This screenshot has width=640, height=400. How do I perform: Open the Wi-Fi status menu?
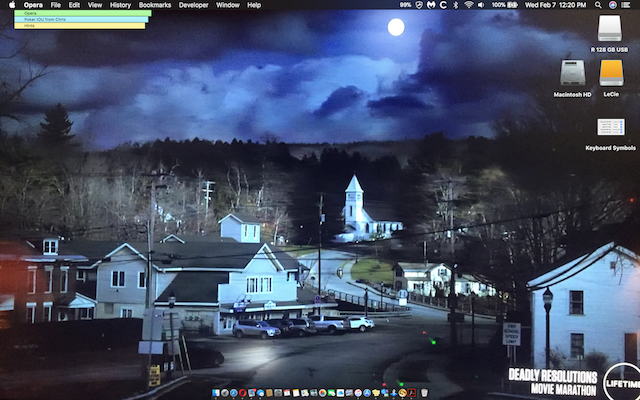(469, 5)
